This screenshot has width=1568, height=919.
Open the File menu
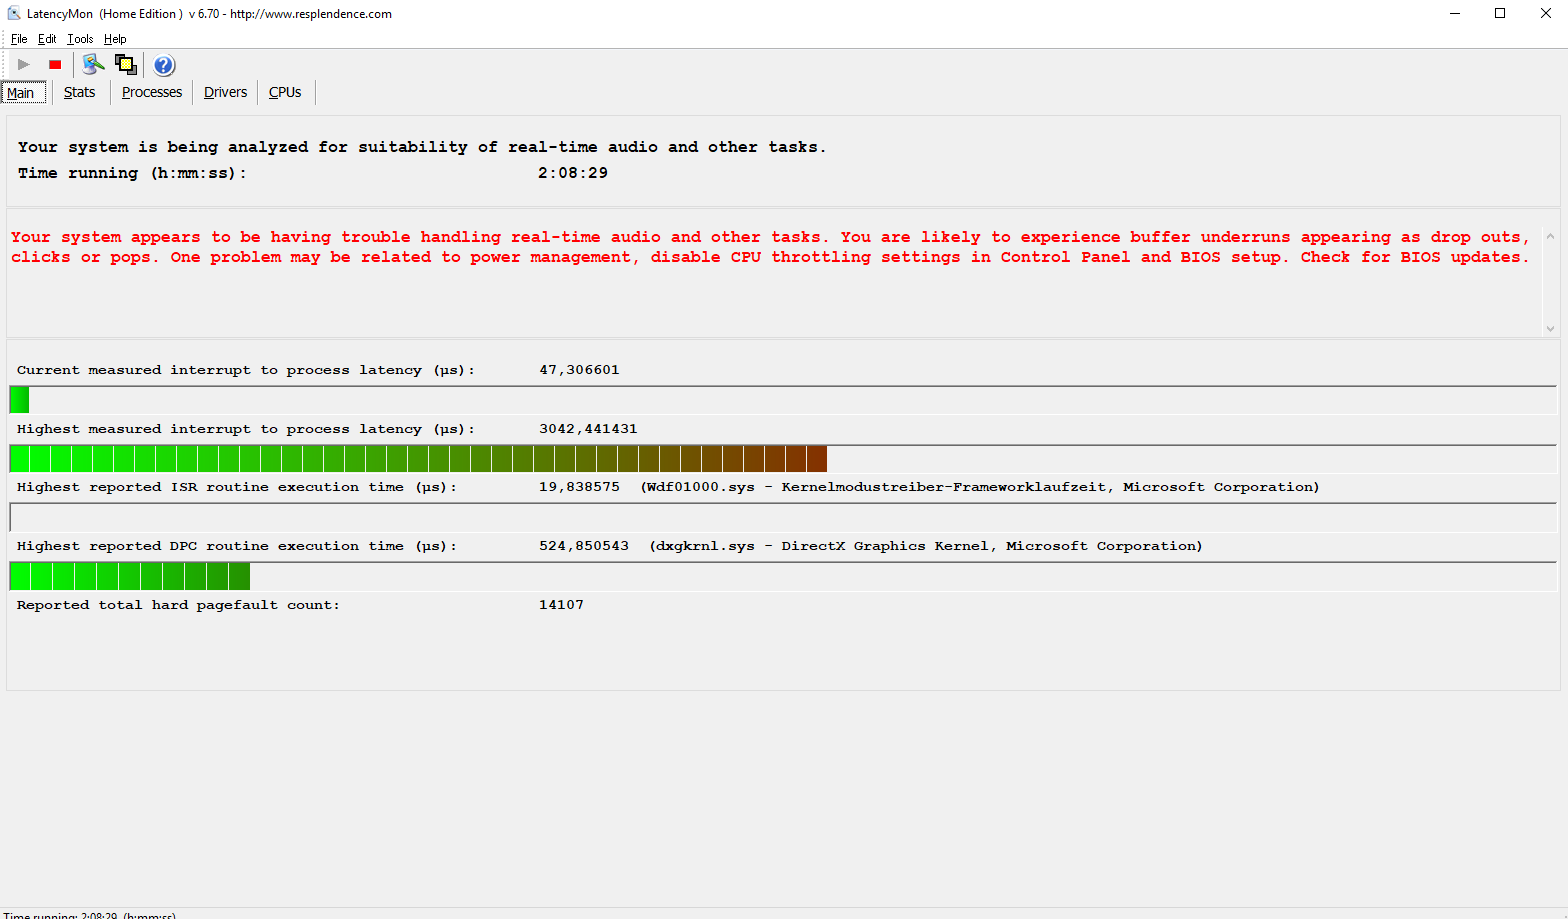[x=19, y=39]
